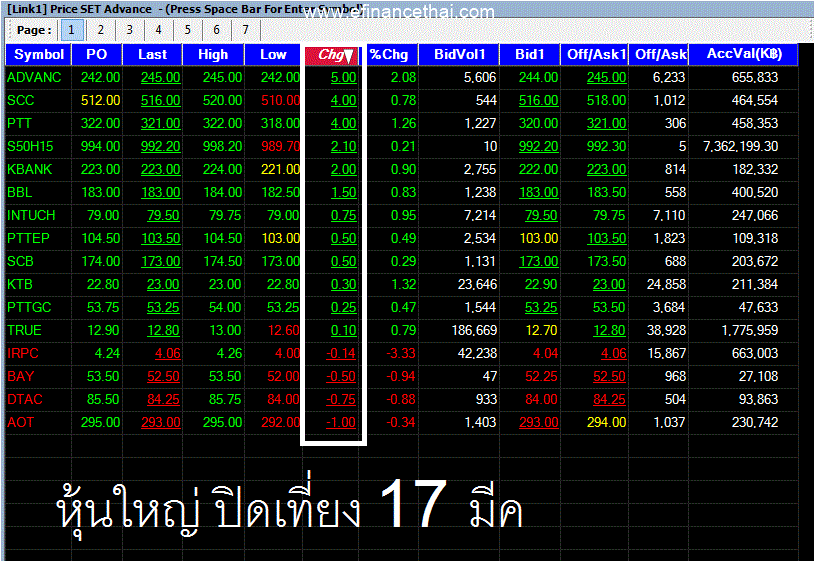Click the AccVal(K฿) column header
The image size is (814, 561).
click(x=743, y=54)
